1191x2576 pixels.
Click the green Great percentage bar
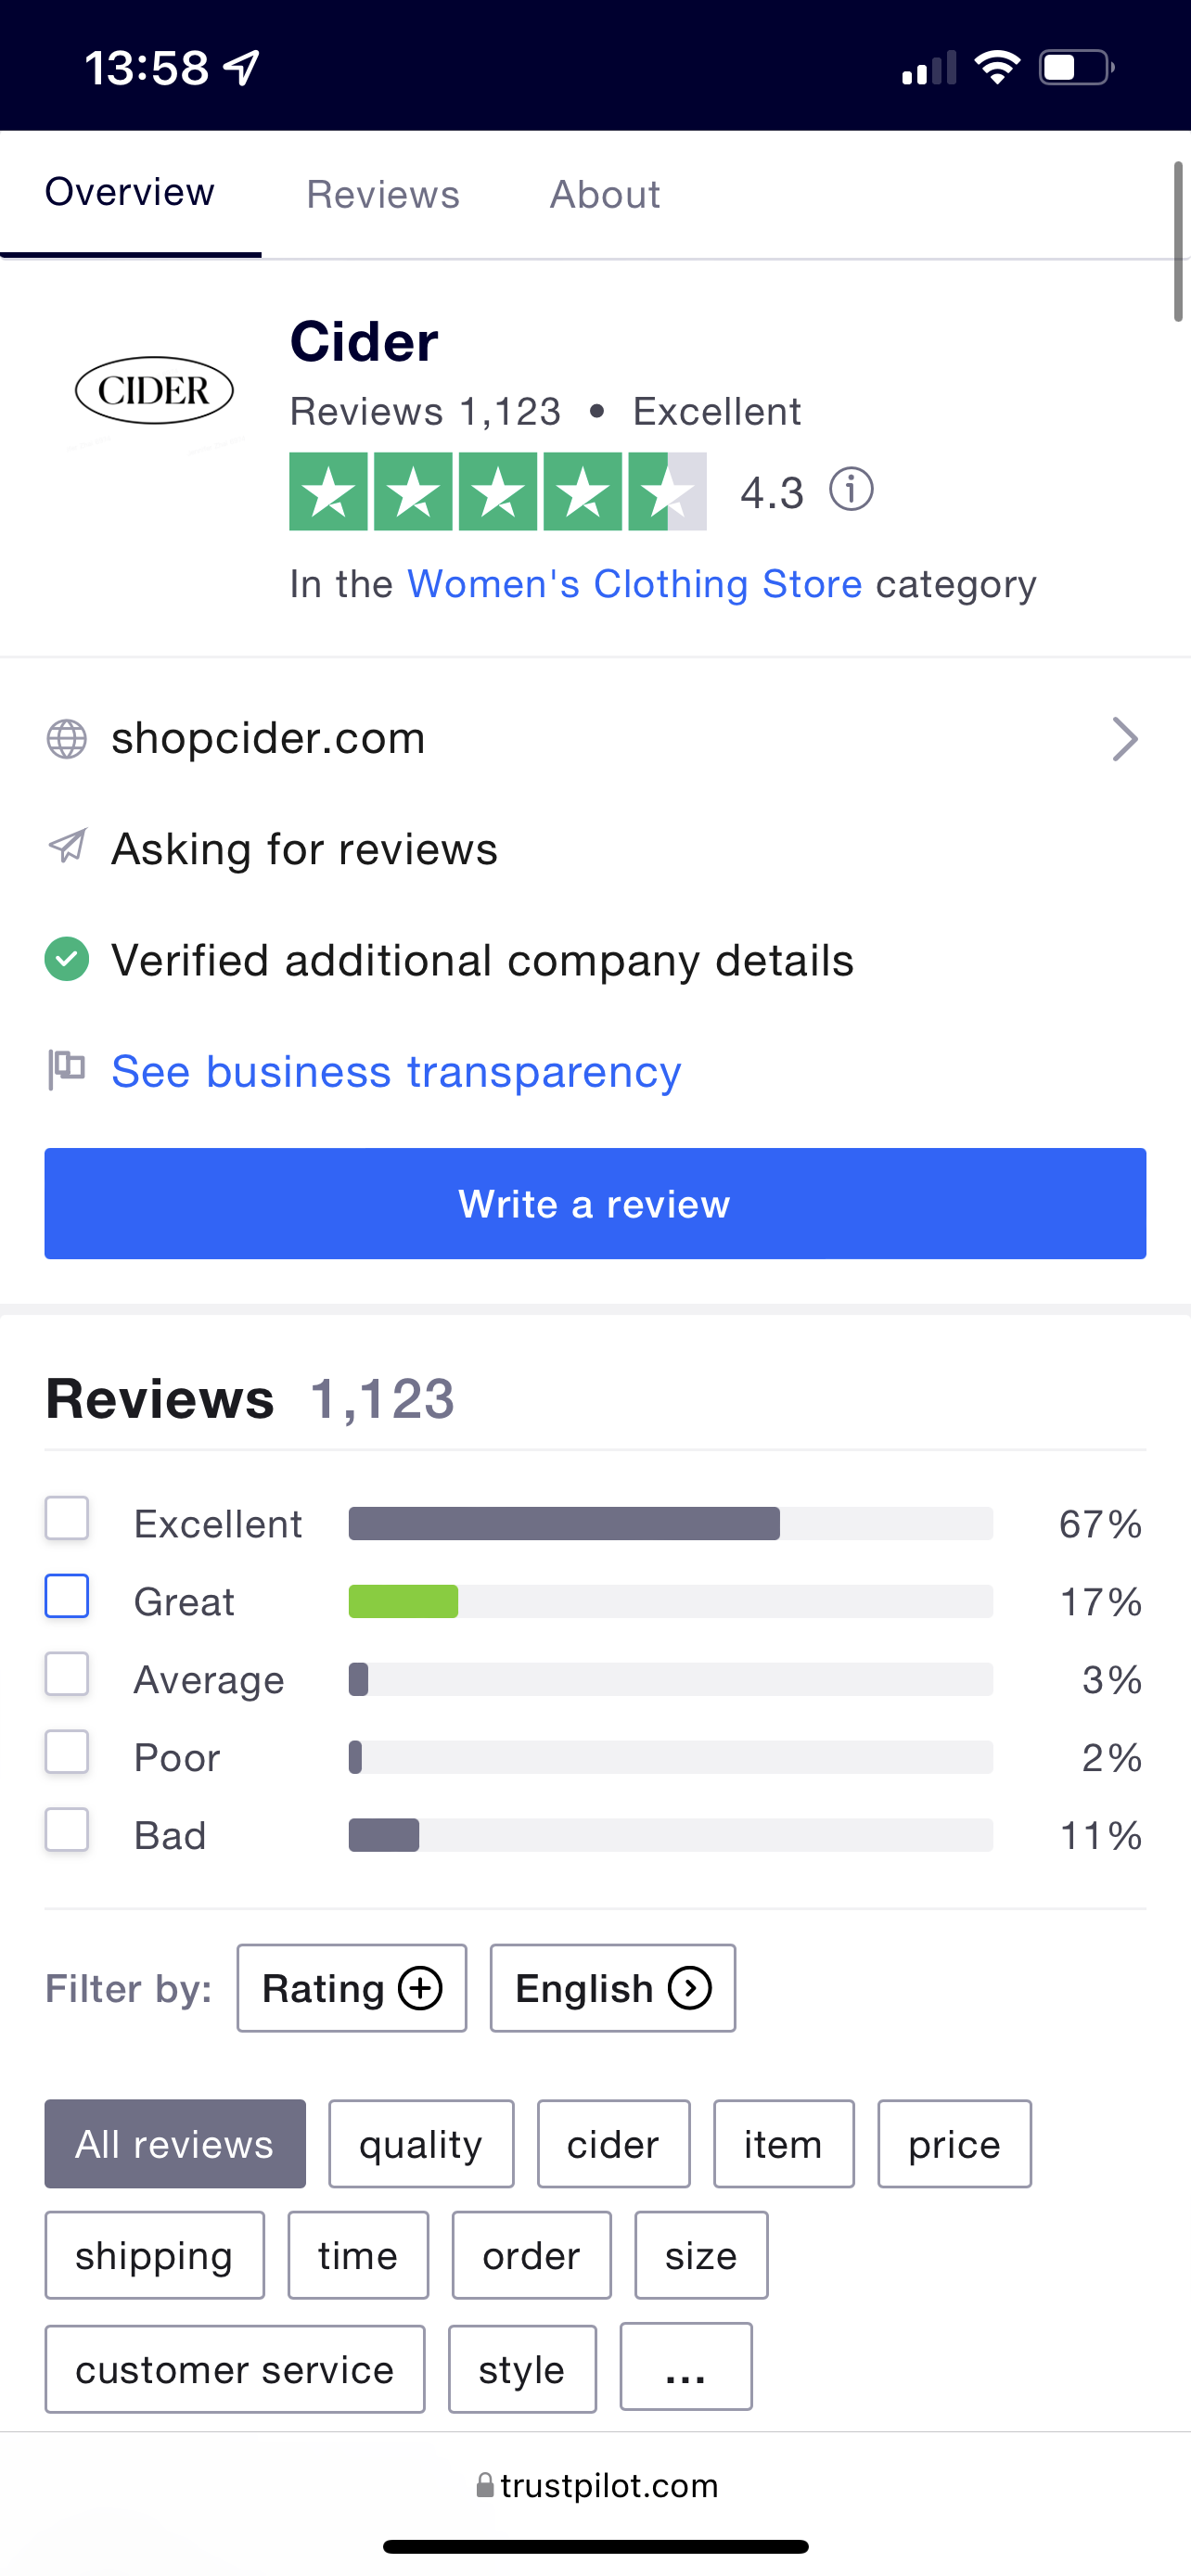click(x=403, y=1602)
